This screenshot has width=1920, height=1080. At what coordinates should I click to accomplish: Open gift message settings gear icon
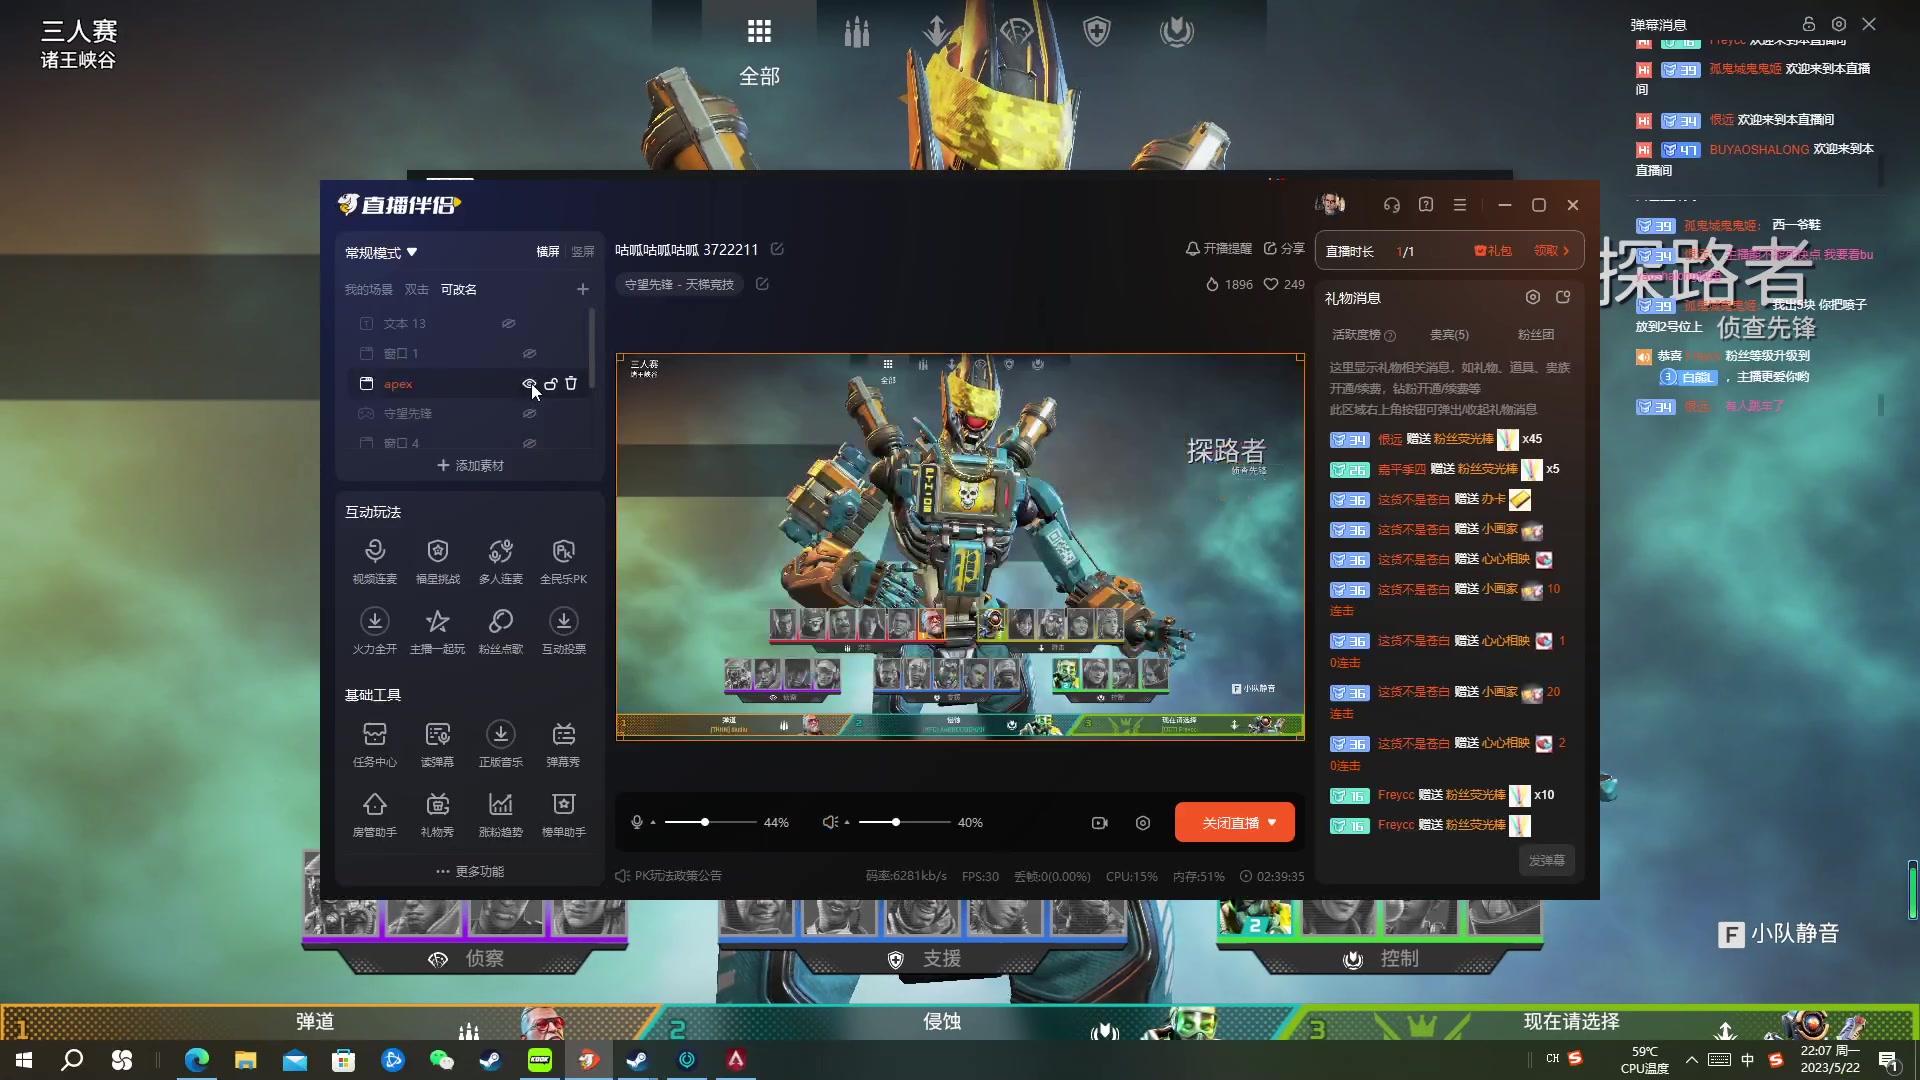[x=1533, y=297]
